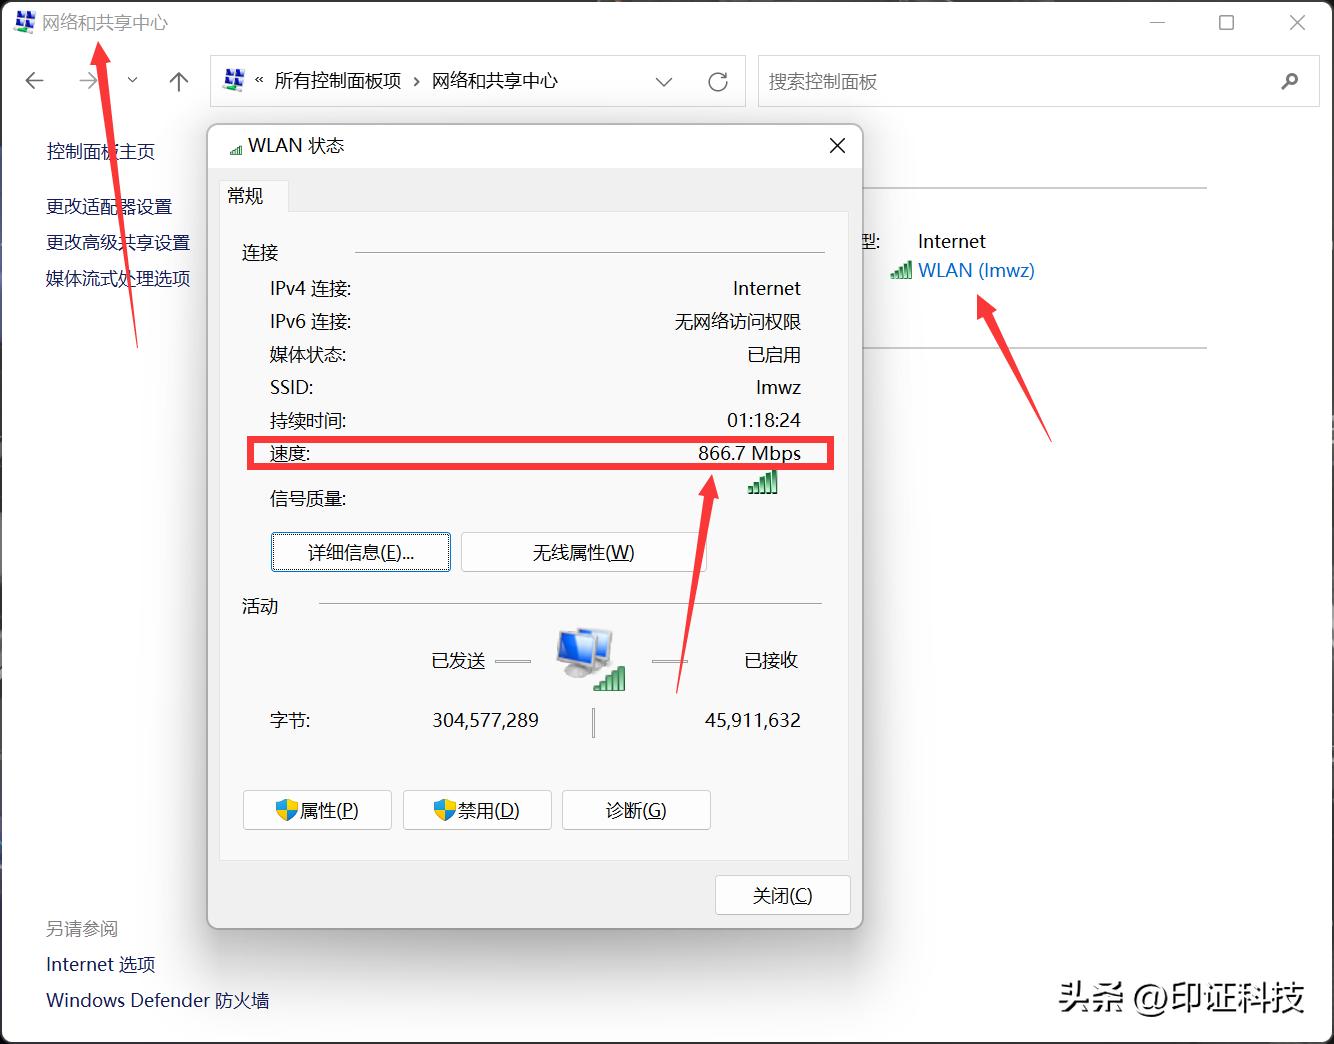Click the up arrow navigation icon
Screen dimensions: 1334x1044
[178, 80]
